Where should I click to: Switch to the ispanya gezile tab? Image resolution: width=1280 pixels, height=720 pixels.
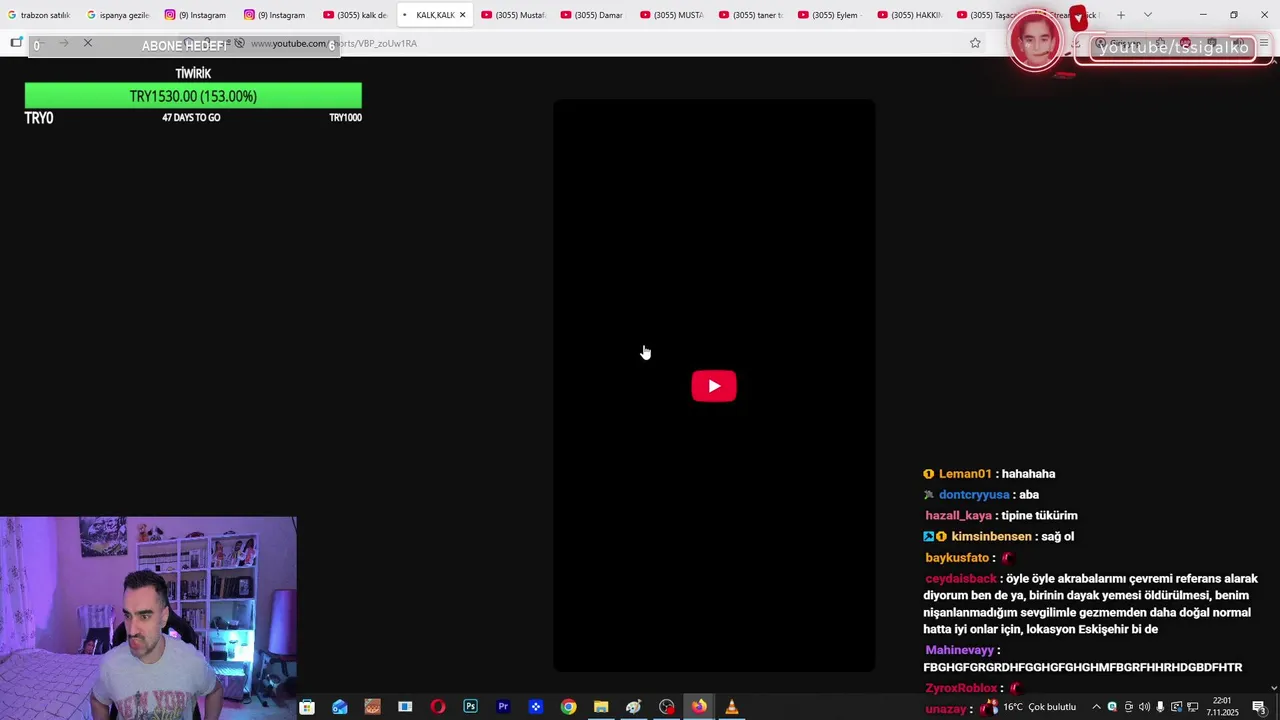coord(118,15)
